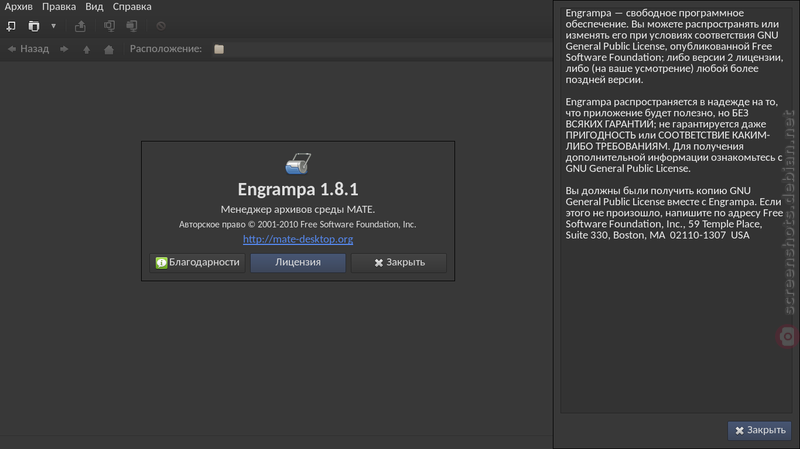Click the folder icon beside Расположение
800x449 pixels.
click(219, 49)
